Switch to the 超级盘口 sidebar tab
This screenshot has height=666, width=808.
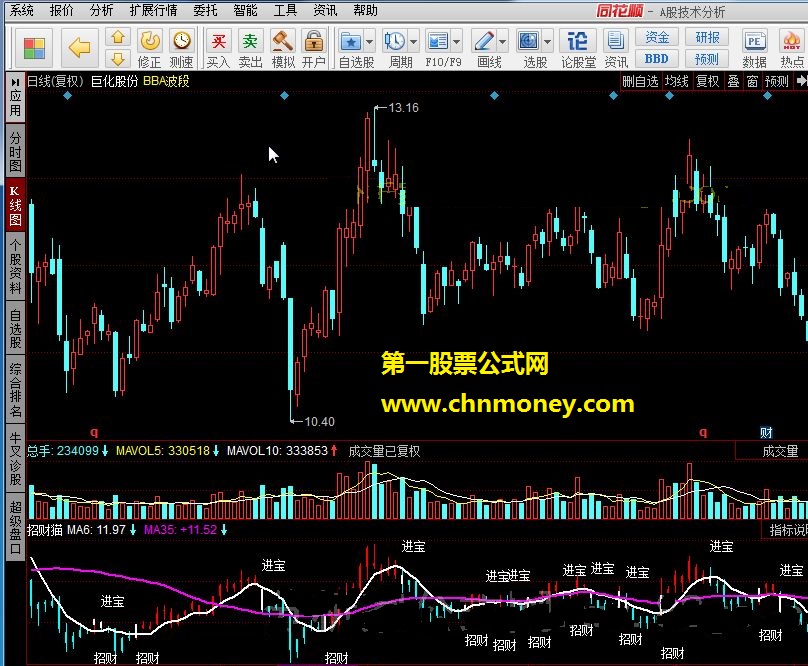tap(15, 527)
